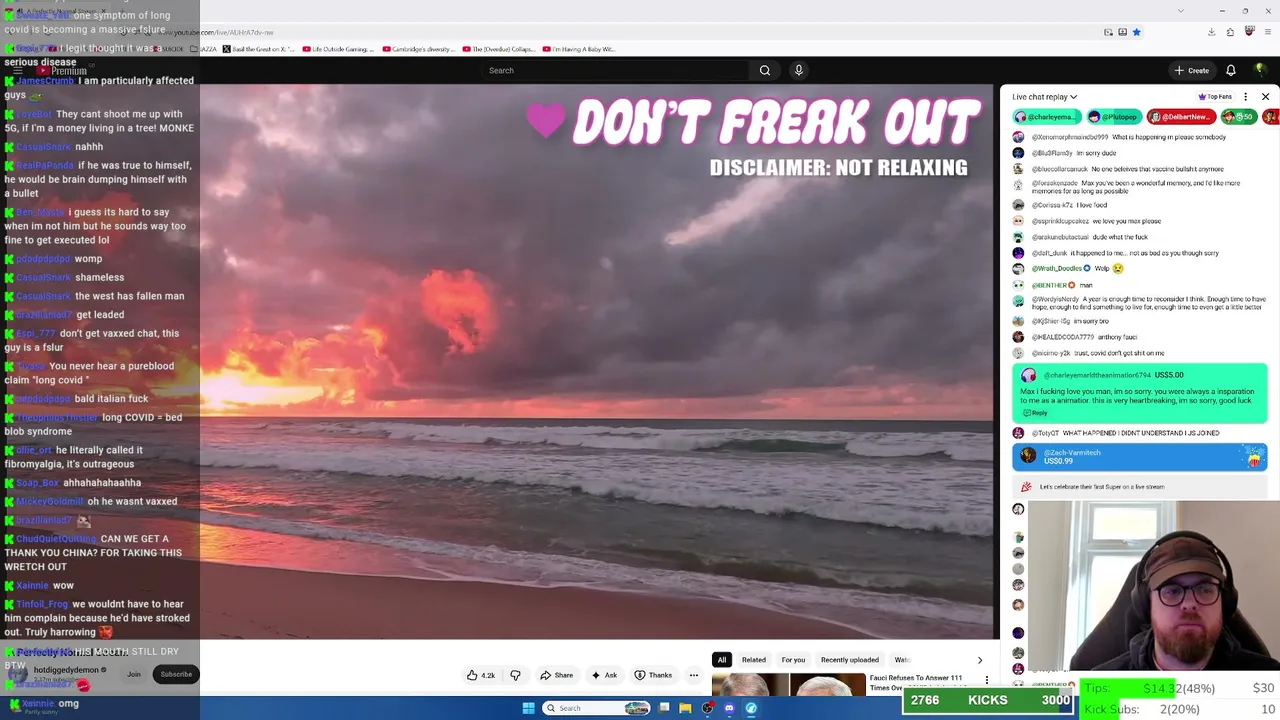This screenshot has height=720, width=1280.
Task: Join the channel membership
Action: (x=133, y=674)
